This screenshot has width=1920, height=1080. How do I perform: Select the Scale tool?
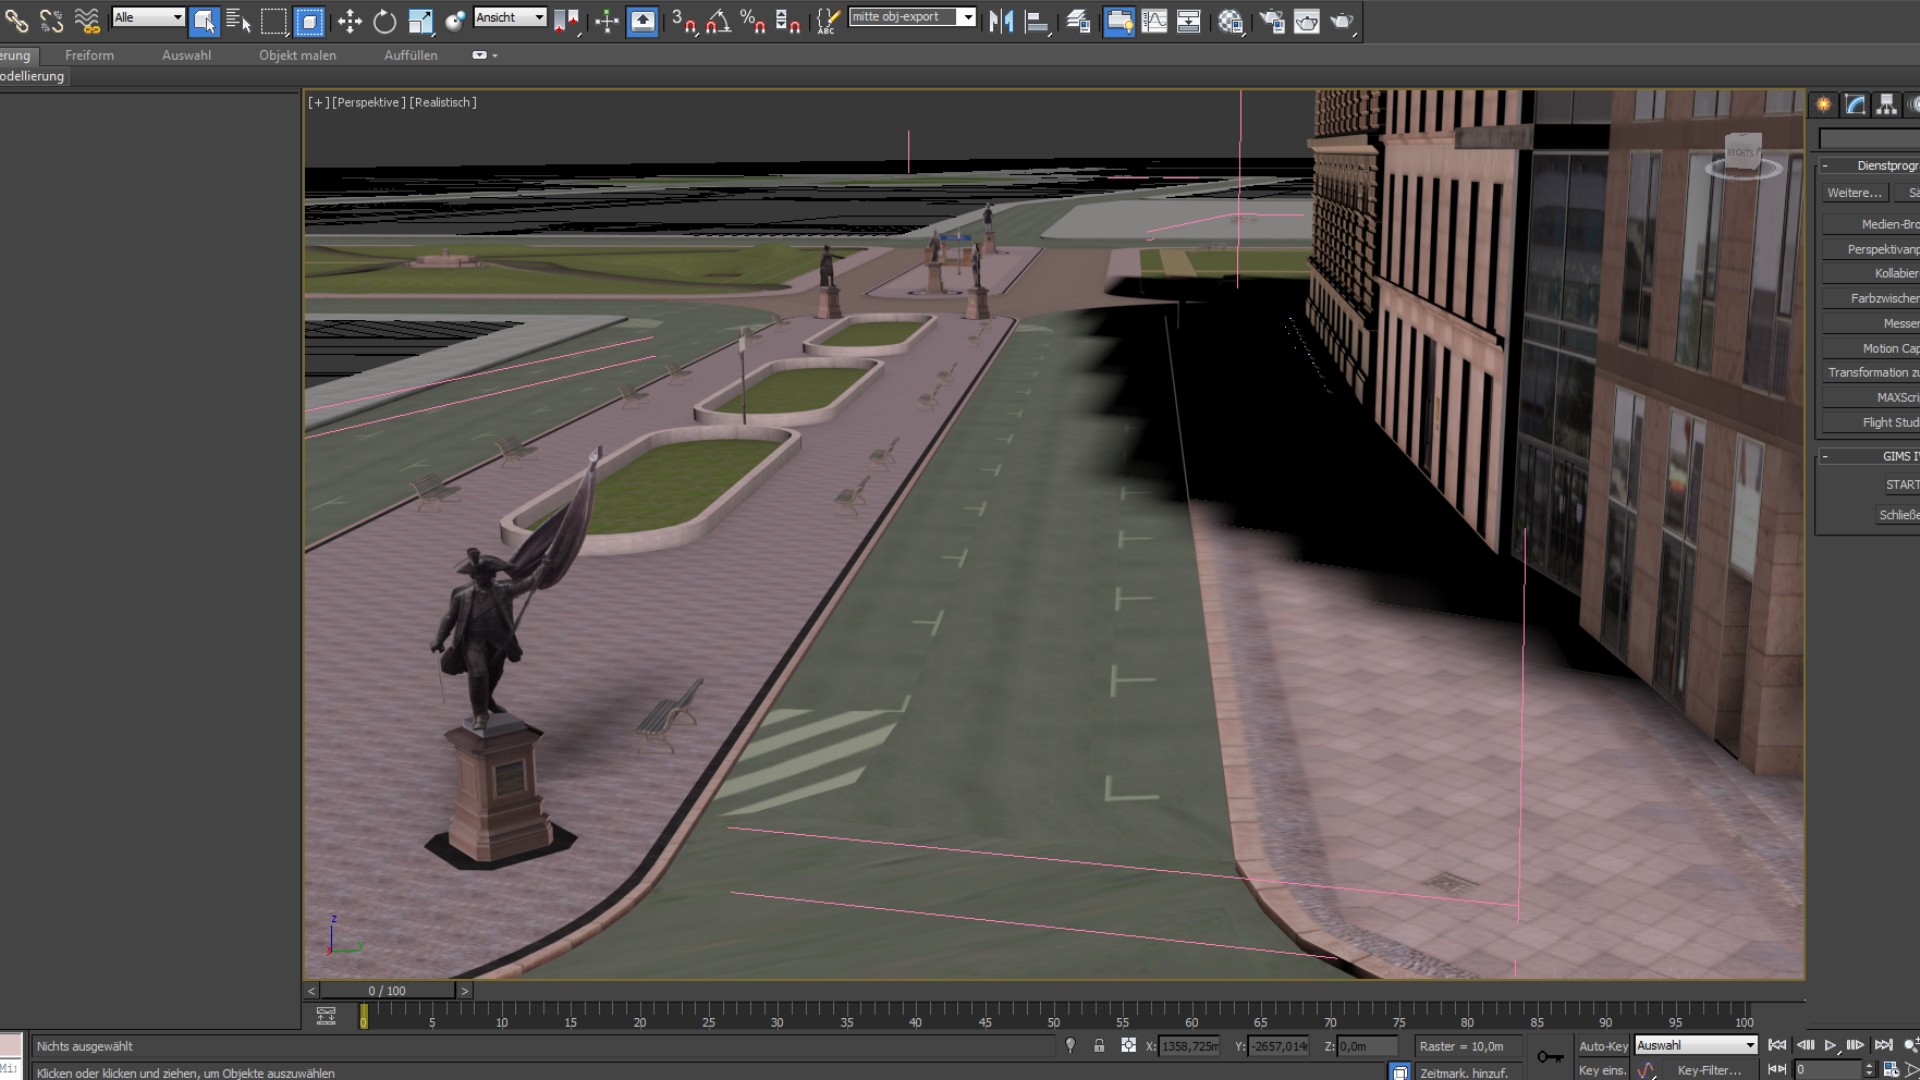pos(420,21)
